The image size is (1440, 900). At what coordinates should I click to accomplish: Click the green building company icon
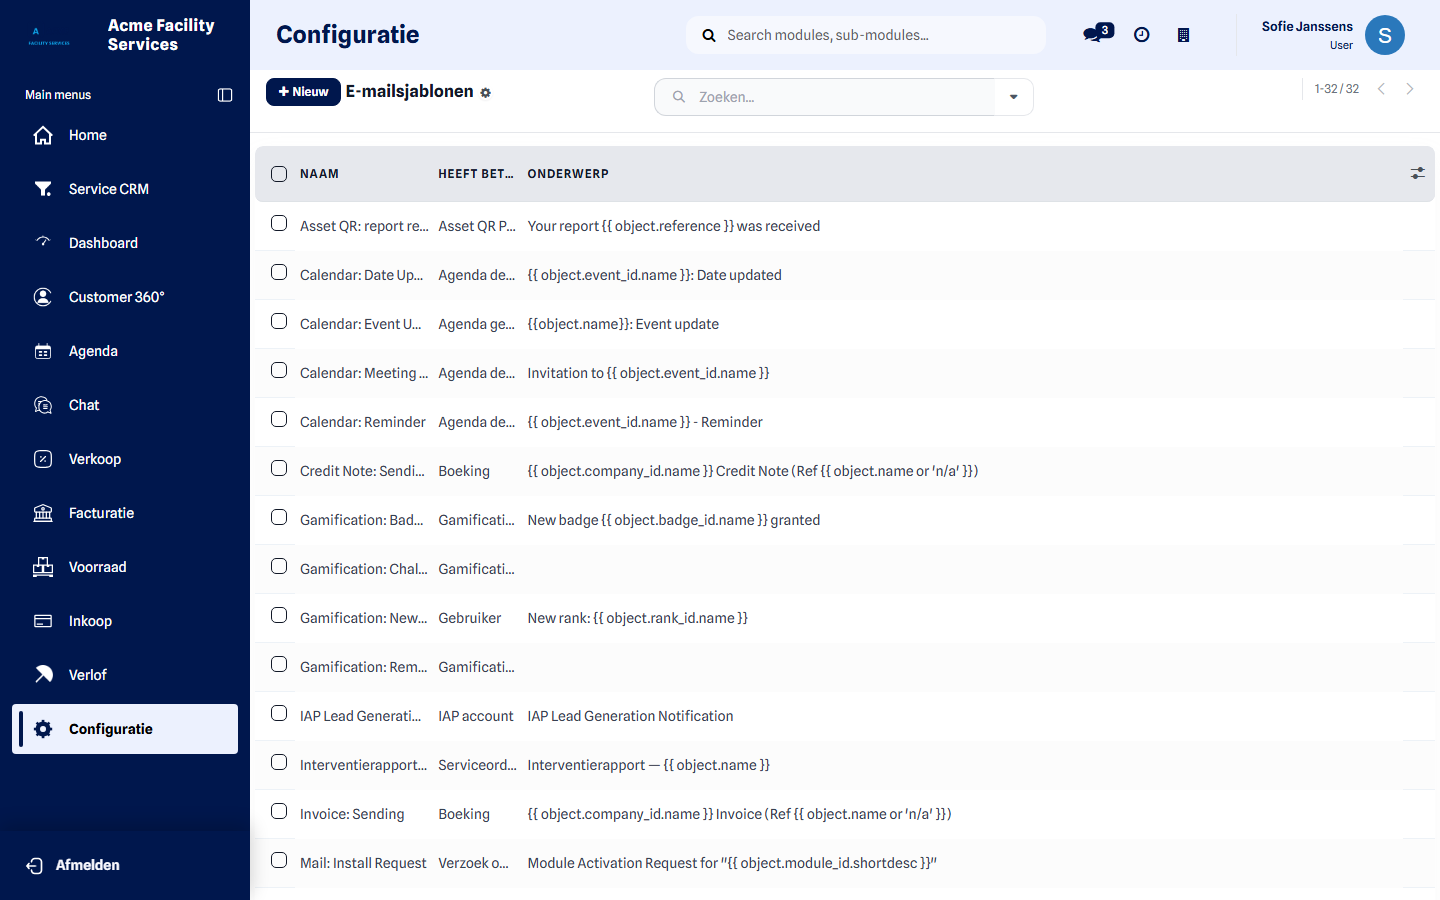1183,35
